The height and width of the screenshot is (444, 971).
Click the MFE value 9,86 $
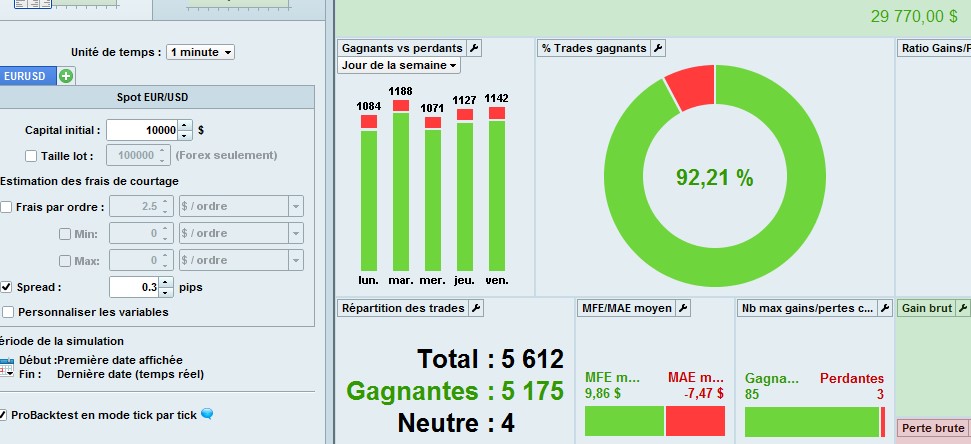[x=603, y=393]
